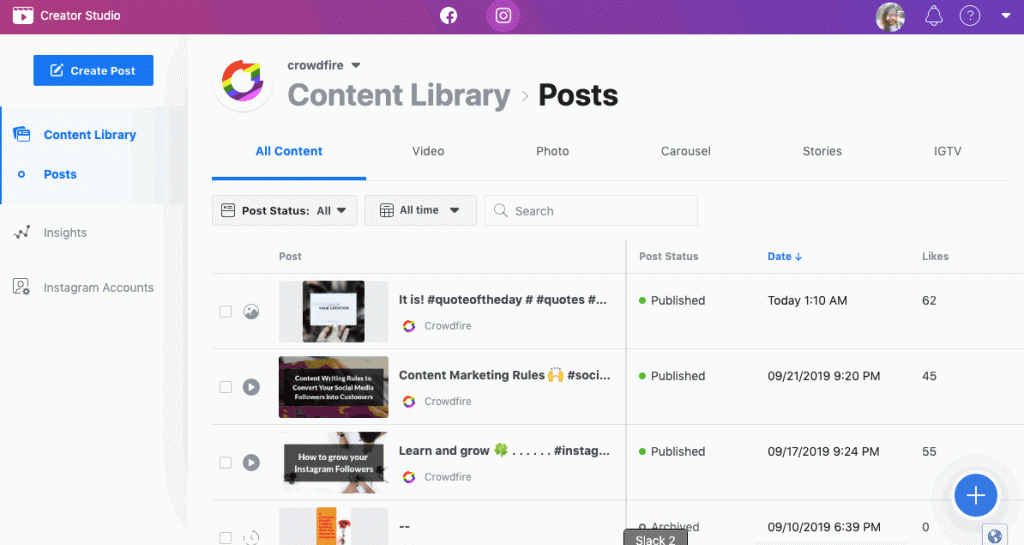Open the notifications bell

click(x=934, y=16)
